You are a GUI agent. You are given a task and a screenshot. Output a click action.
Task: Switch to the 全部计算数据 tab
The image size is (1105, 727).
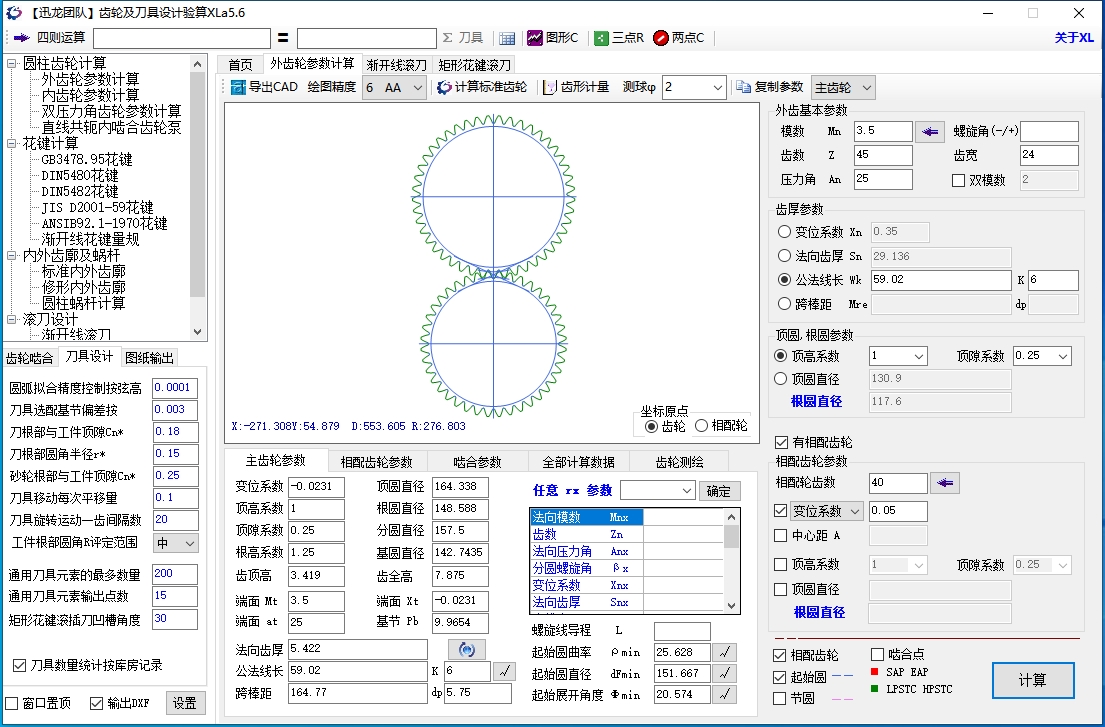578,462
